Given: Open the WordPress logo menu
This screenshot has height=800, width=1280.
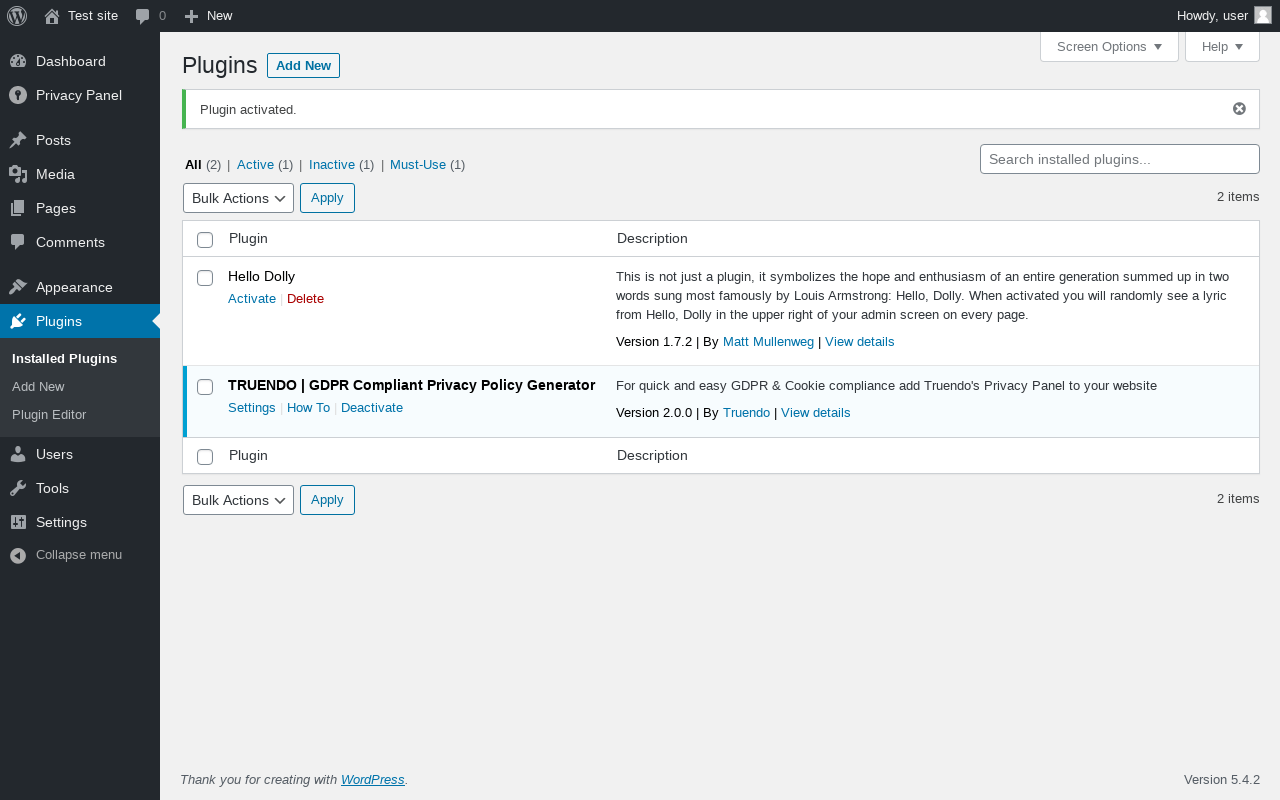Looking at the screenshot, I should [x=17, y=16].
